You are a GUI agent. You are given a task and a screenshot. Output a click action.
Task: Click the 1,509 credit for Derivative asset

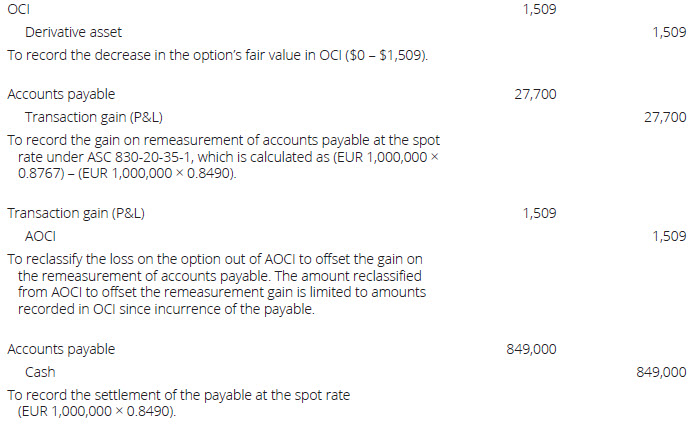pos(668,32)
